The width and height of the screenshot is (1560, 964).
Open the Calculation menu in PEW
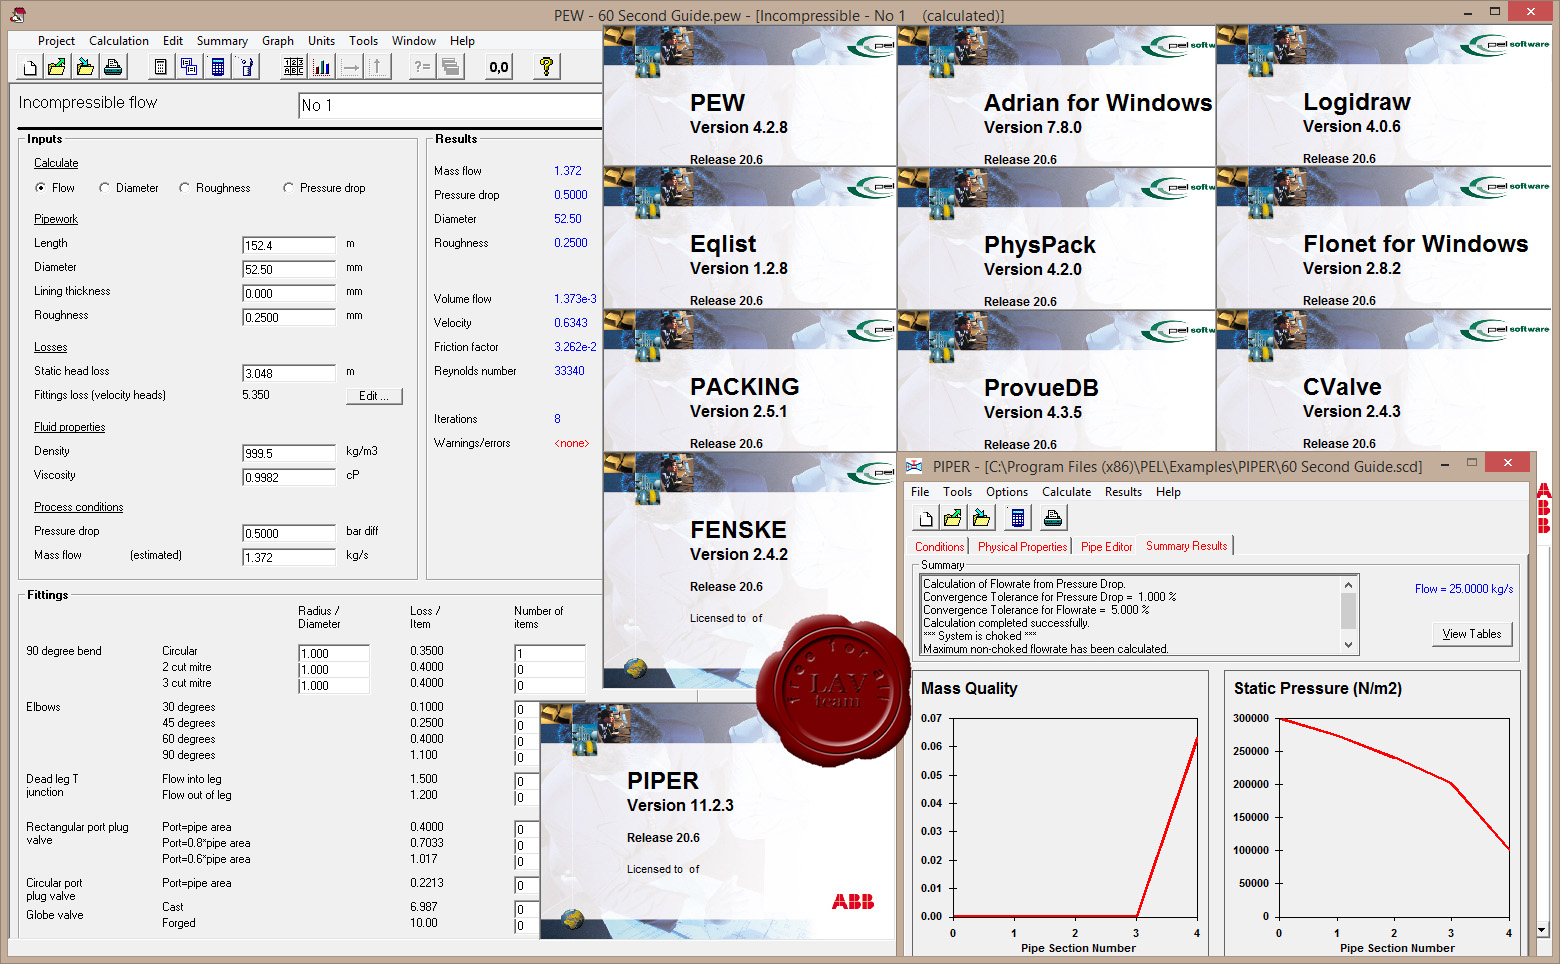point(119,41)
